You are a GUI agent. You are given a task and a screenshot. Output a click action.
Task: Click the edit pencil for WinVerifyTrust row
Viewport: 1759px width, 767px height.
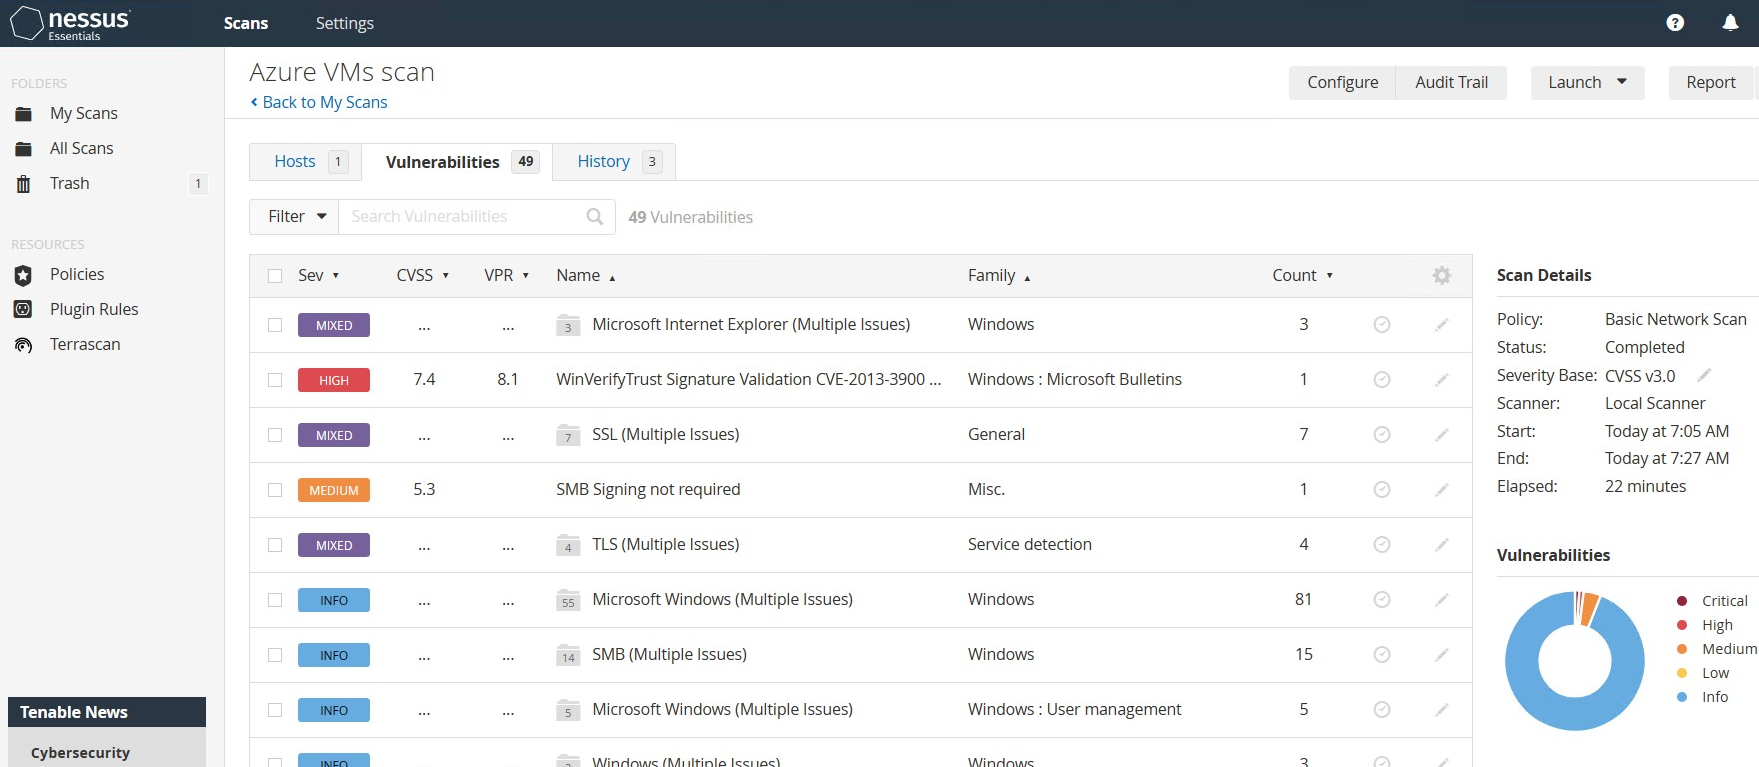pos(1442,380)
